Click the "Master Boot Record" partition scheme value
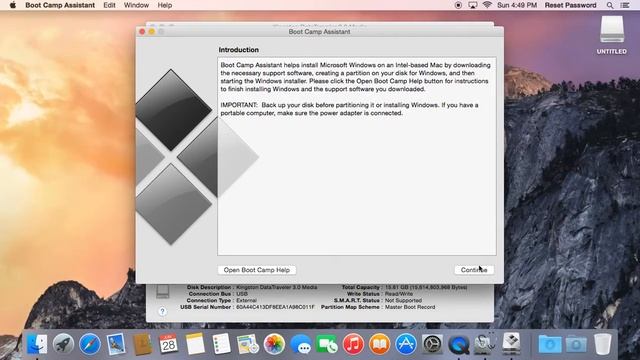This screenshot has height=360, width=640. click(x=410, y=307)
